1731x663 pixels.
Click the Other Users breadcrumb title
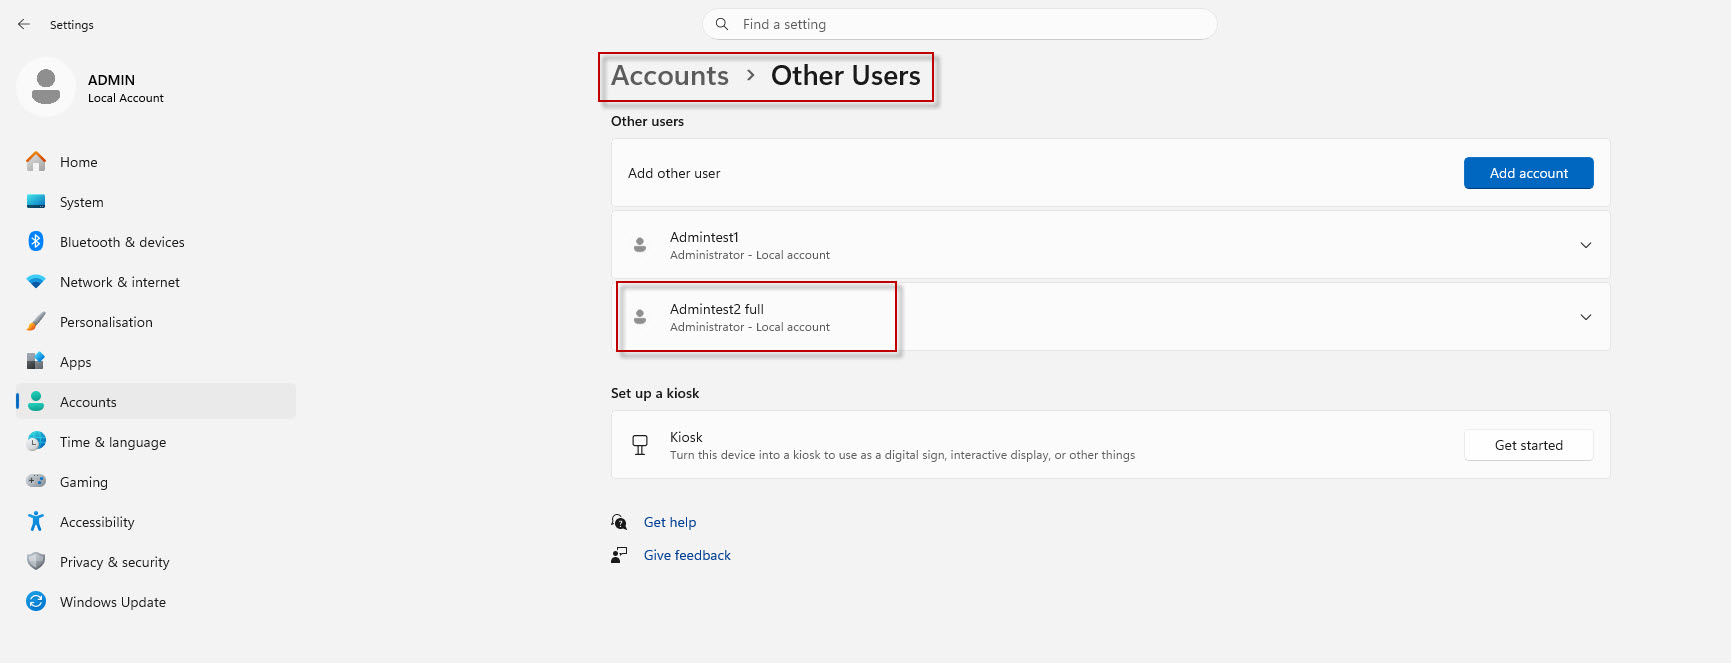click(845, 76)
